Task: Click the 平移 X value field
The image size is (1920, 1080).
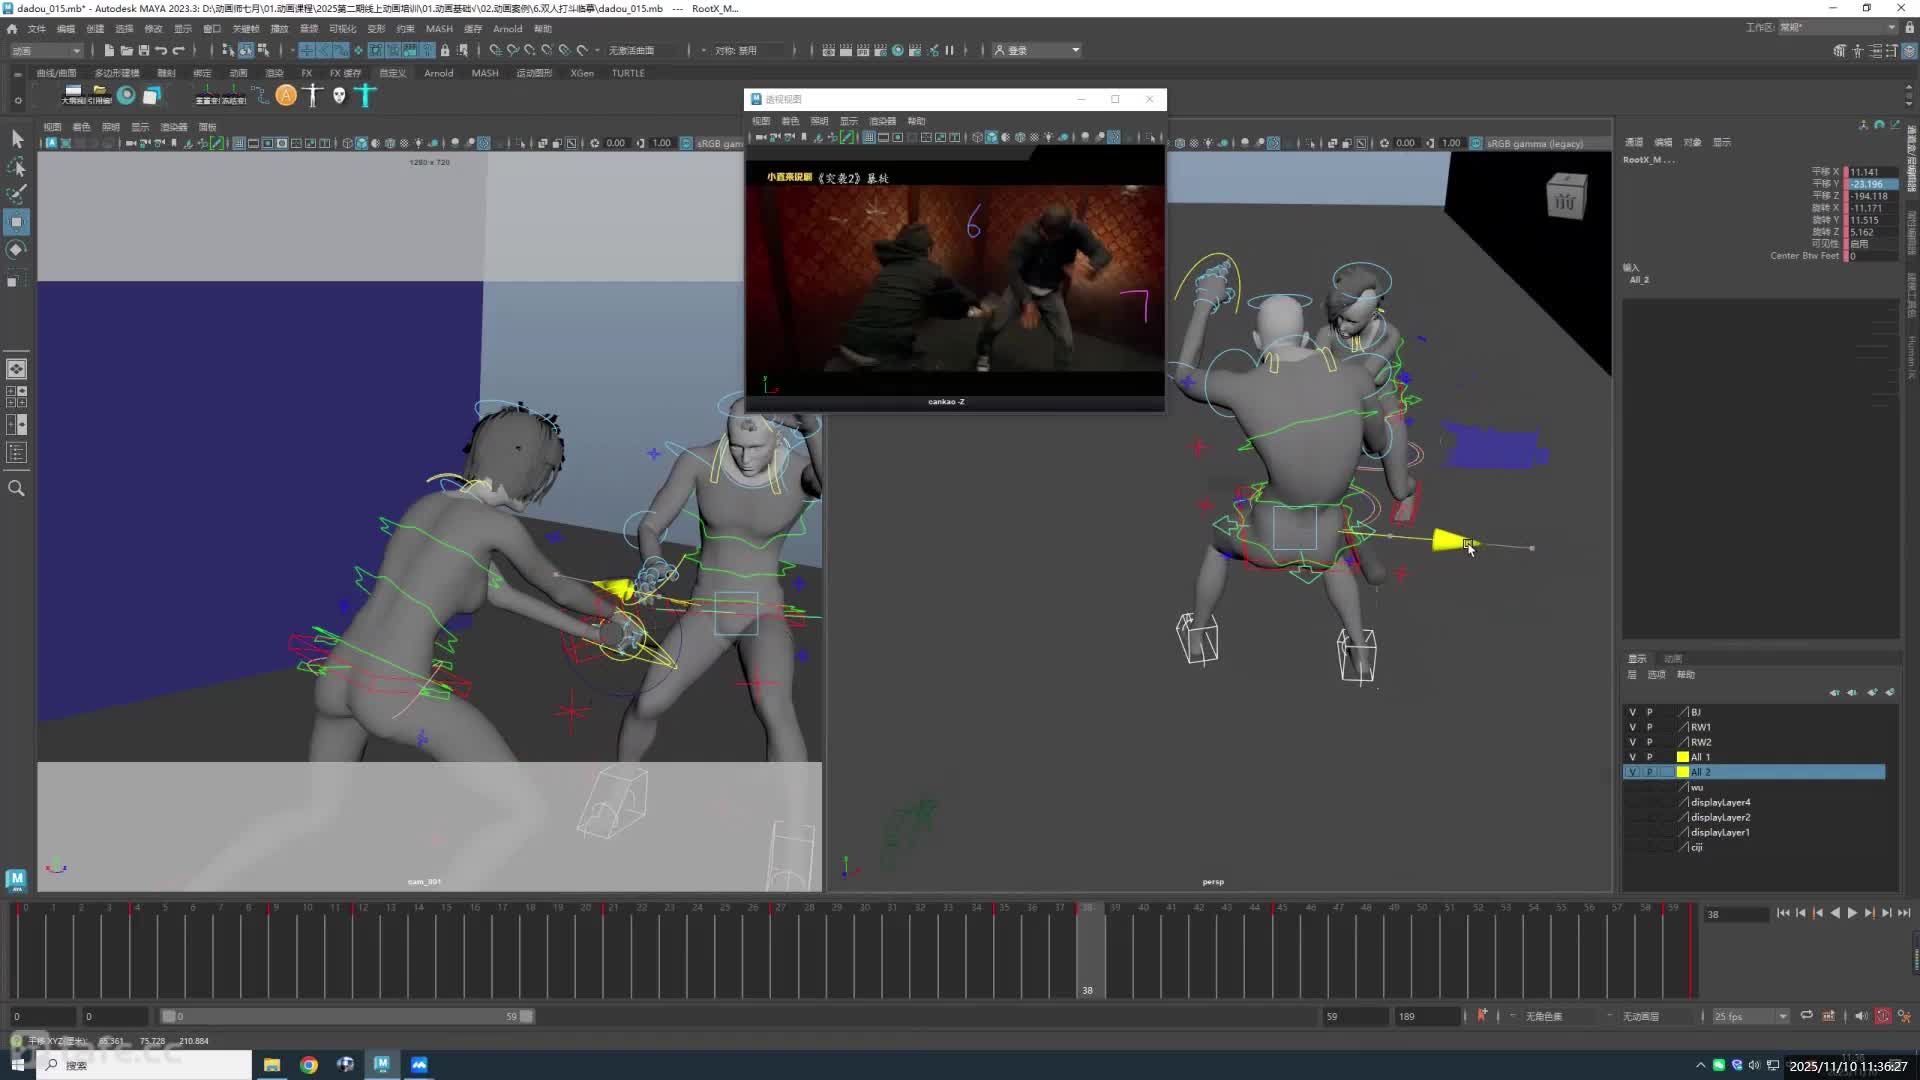Action: [x=1871, y=172]
